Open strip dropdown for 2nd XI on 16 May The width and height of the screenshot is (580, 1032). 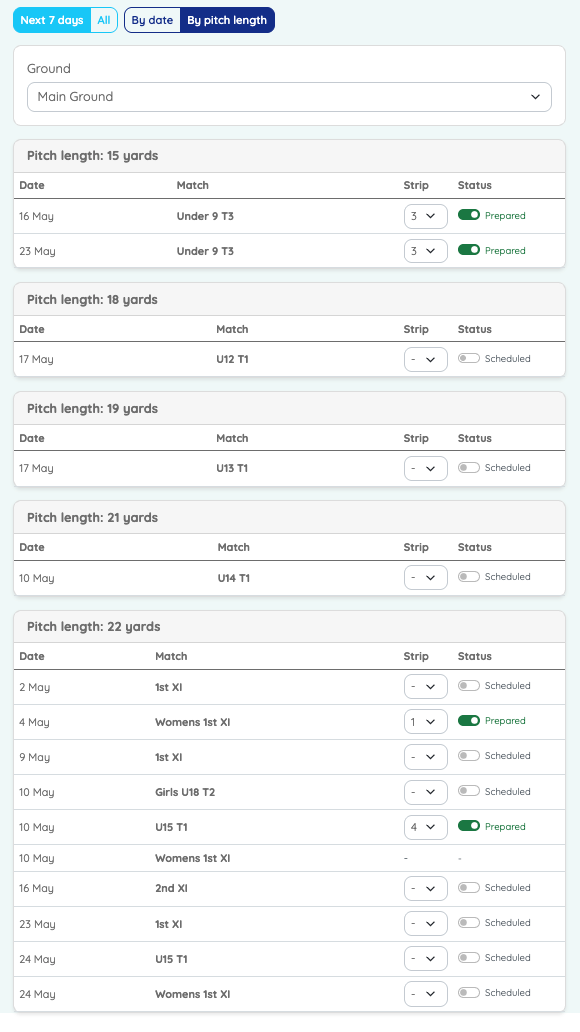click(425, 887)
